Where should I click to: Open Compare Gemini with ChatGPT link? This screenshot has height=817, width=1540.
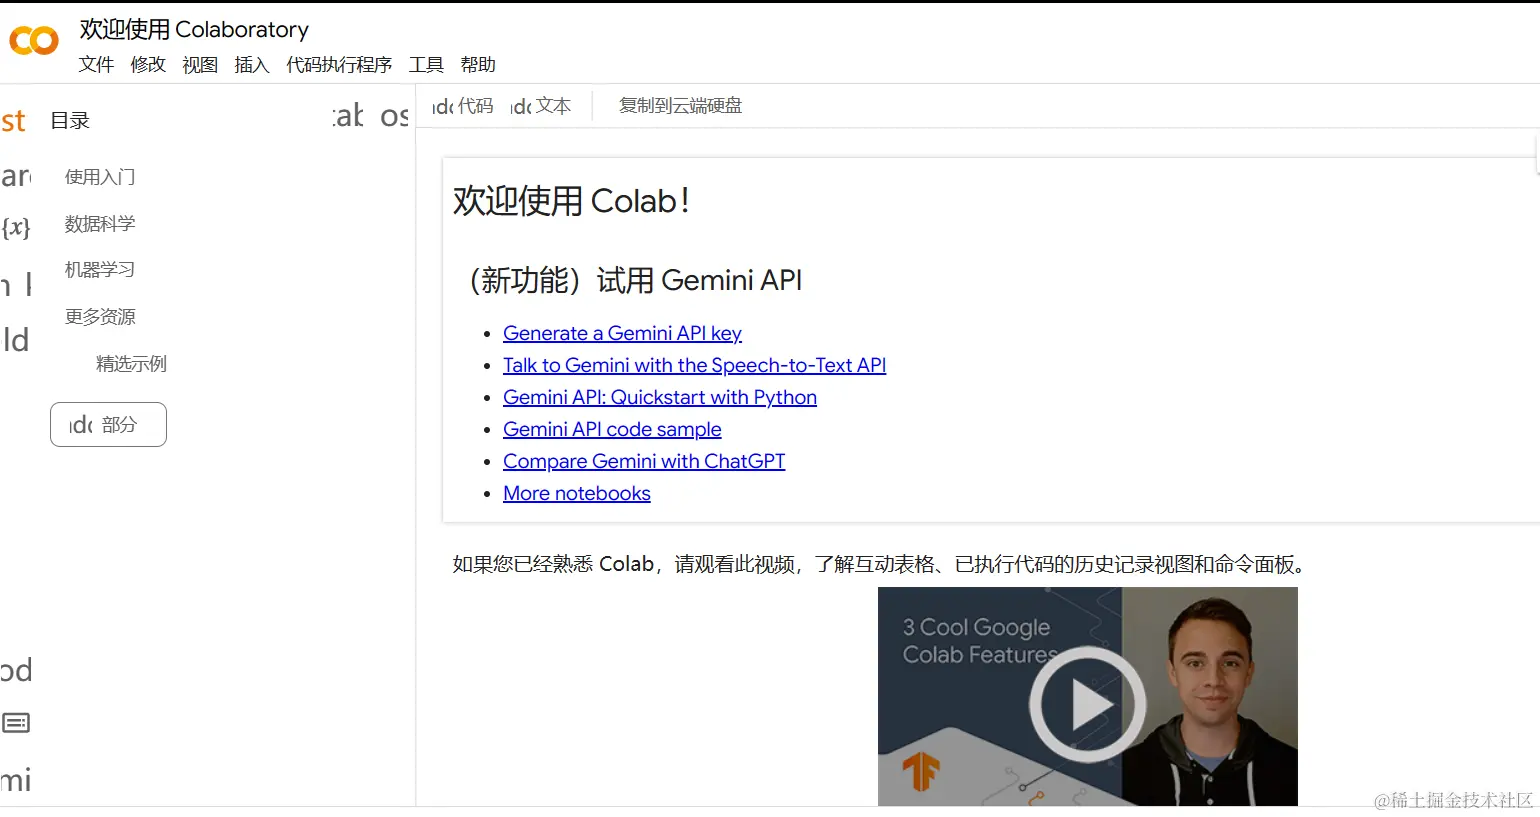point(644,461)
